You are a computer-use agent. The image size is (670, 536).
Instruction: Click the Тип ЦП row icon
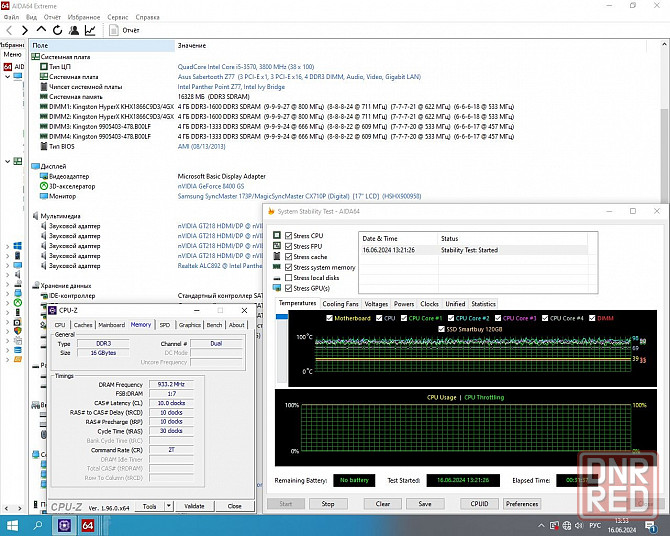point(44,67)
